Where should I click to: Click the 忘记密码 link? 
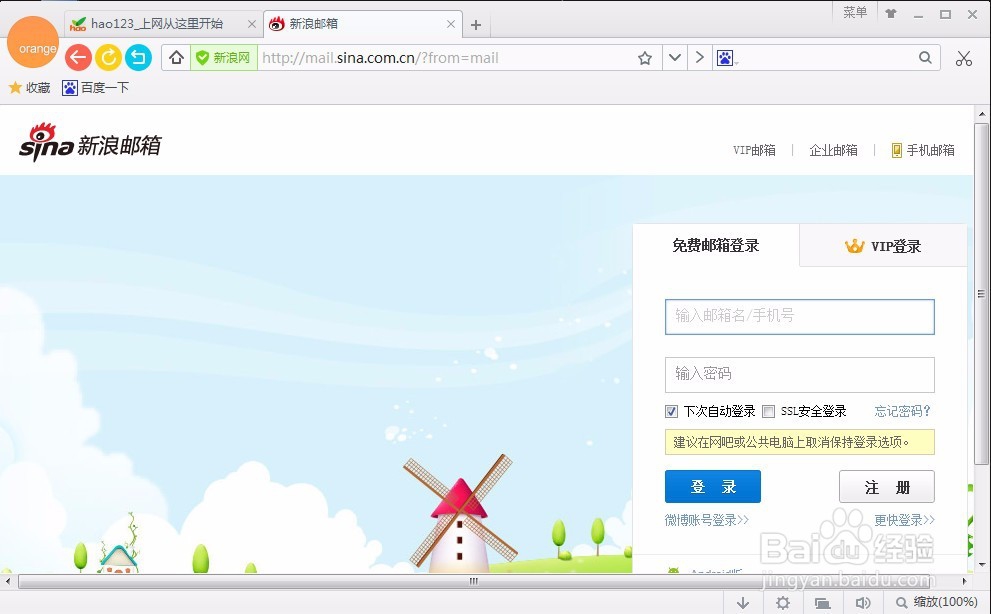[x=901, y=411]
